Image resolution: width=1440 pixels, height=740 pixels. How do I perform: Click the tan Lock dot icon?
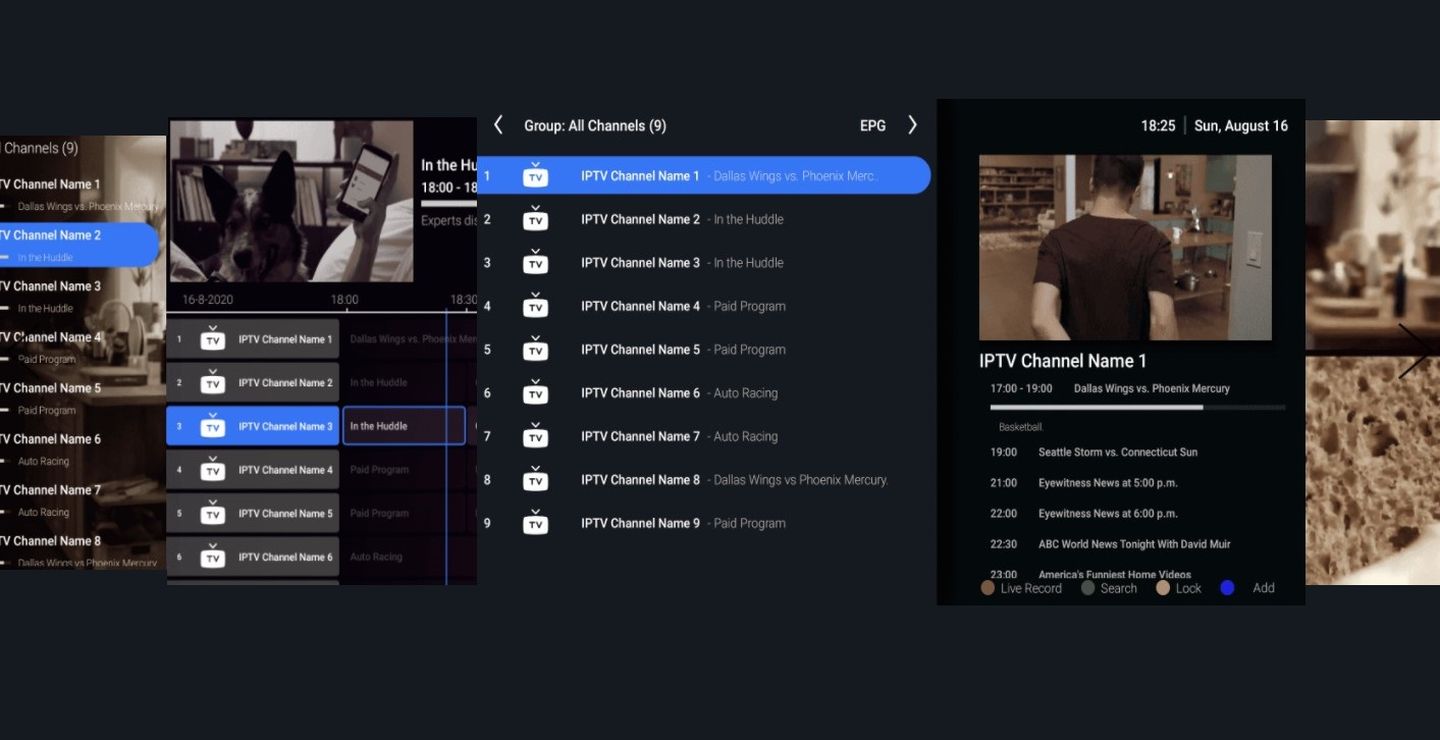click(1162, 588)
